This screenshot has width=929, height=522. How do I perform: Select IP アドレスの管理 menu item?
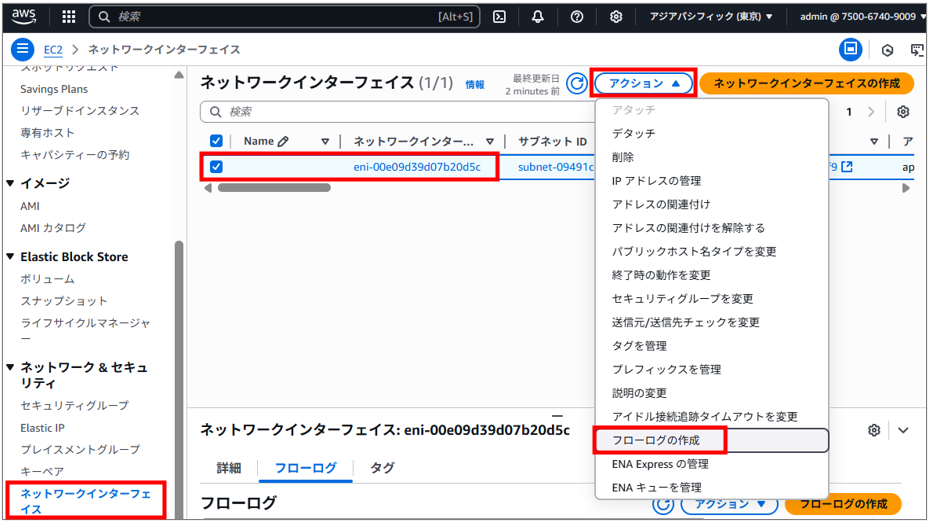tap(712, 181)
